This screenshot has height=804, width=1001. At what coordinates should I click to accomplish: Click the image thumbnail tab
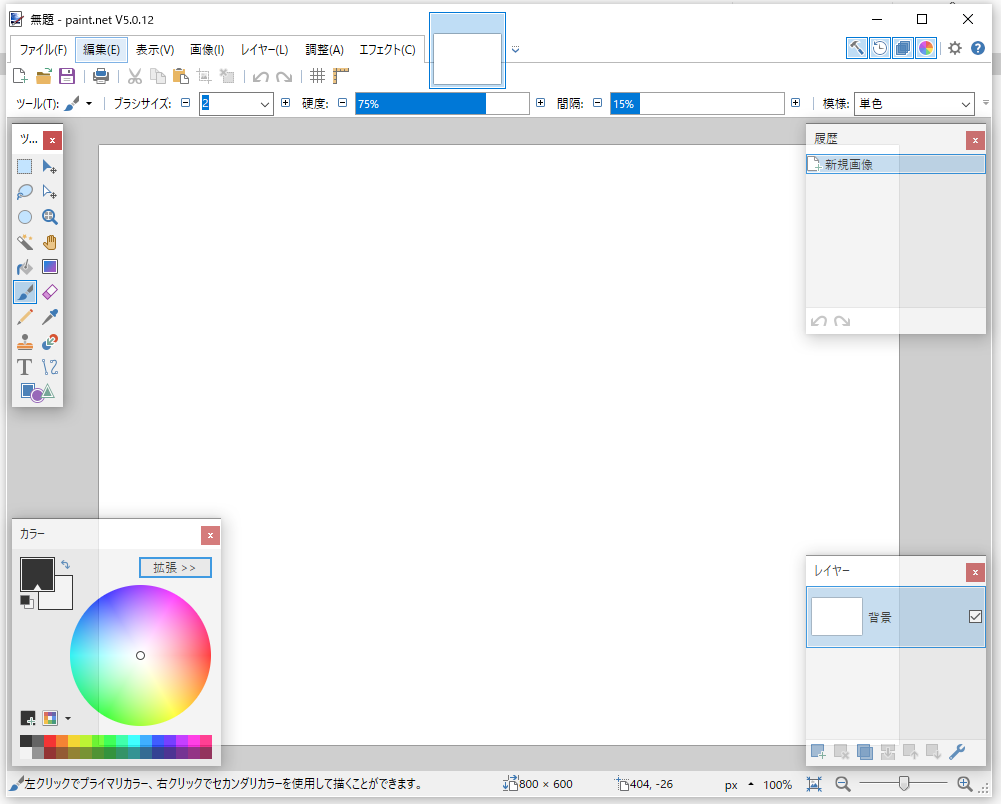click(x=467, y=50)
